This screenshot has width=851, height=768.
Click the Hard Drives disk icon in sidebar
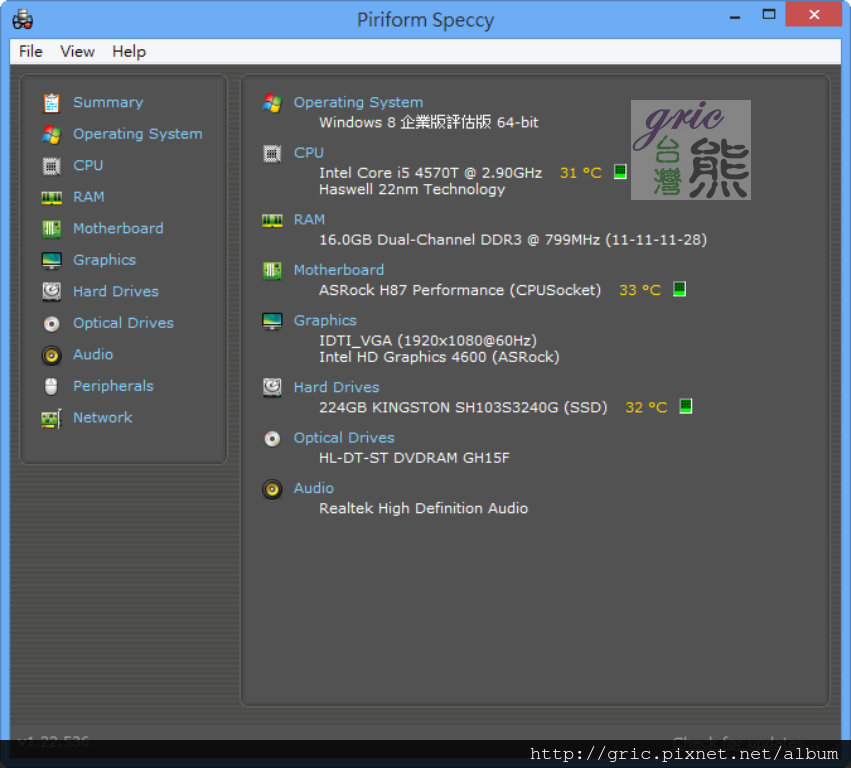pos(52,291)
